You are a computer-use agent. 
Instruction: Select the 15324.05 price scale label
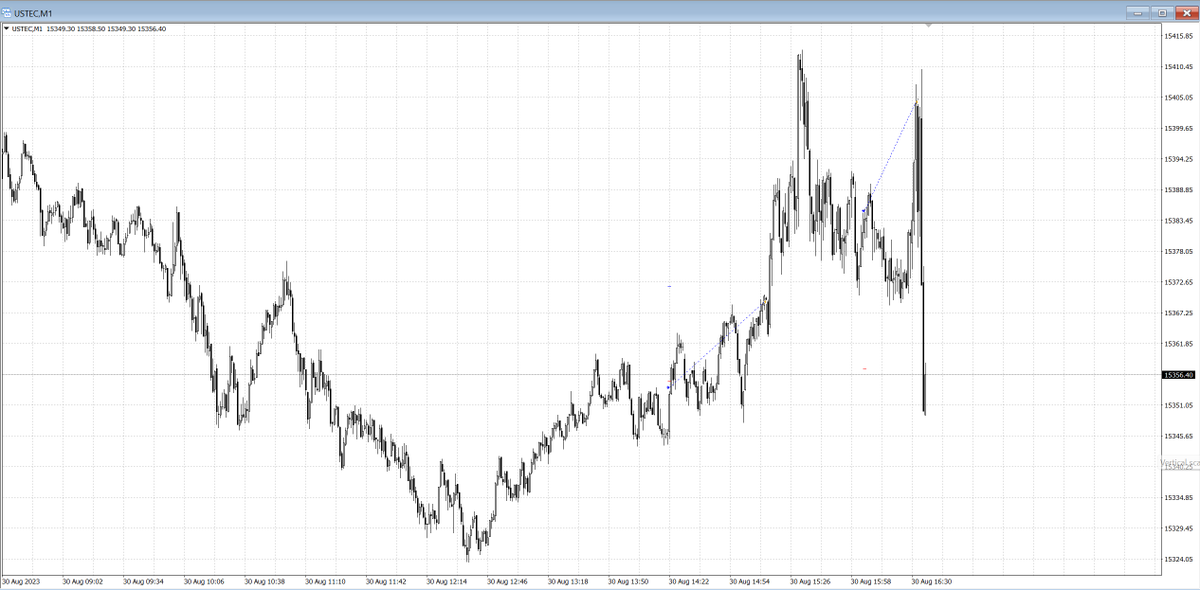pos(1179,560)
